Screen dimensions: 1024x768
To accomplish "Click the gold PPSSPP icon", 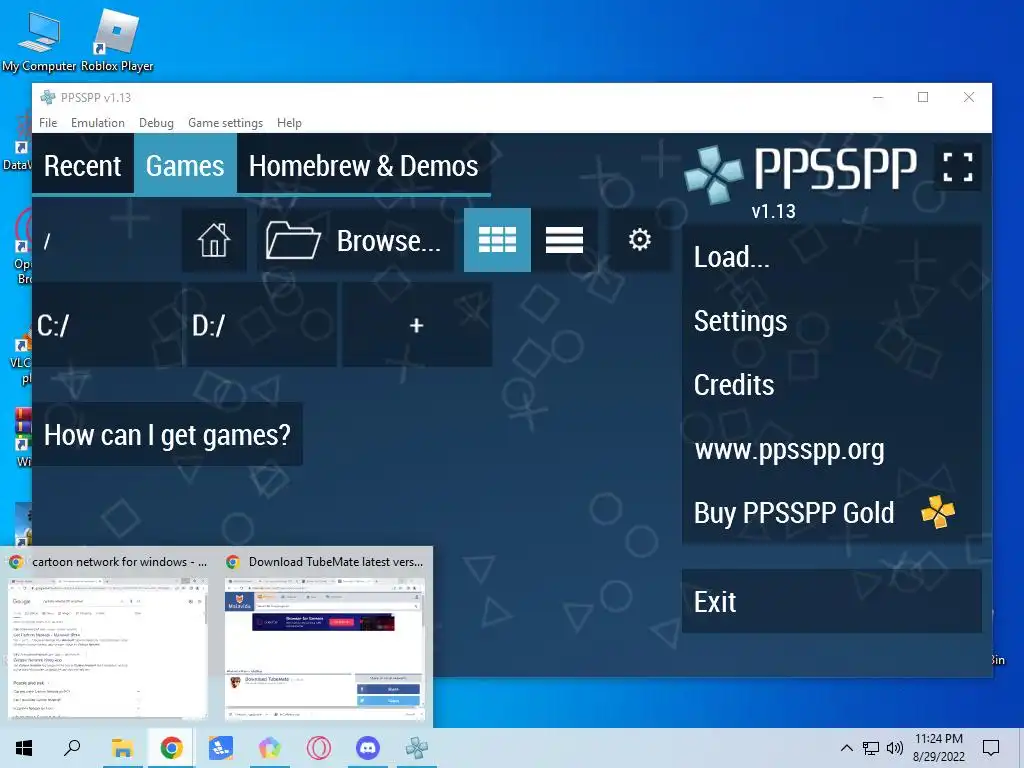I will point(938,512).
